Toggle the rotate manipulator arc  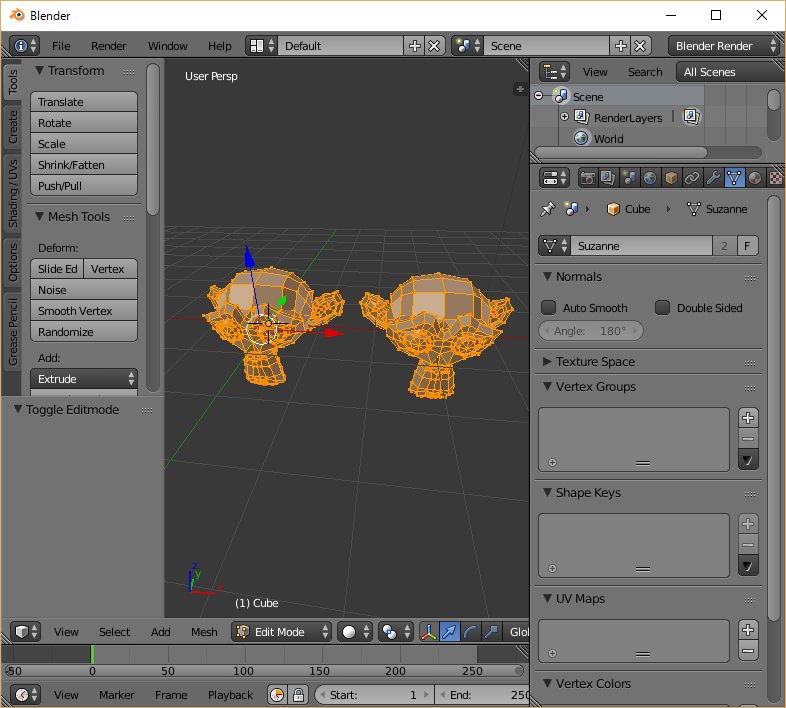pos(470,632)
